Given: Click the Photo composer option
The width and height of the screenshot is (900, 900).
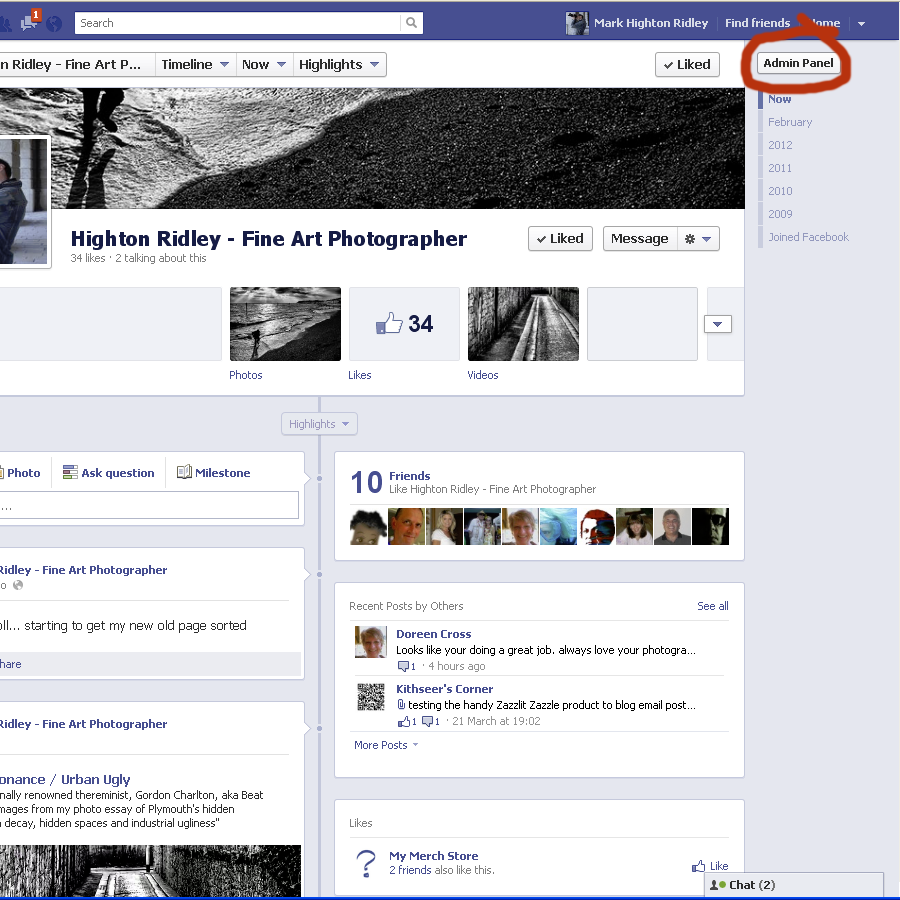Looking at the screenshot, I should pyautogui.click(x=20, y=472).
